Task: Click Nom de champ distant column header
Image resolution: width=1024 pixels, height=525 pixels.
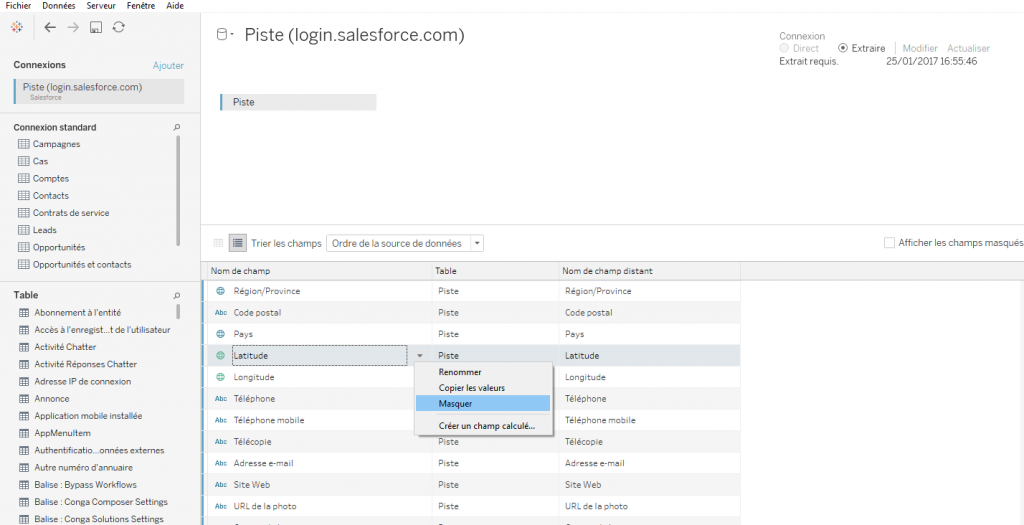Action: (x=650, y=270)
